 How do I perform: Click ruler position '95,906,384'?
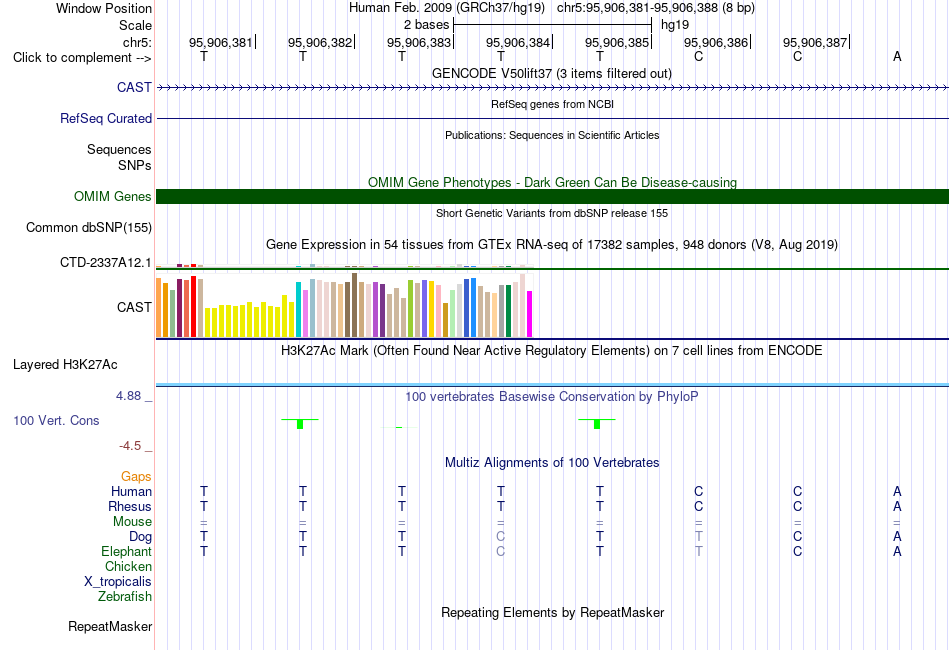[x=517, y=42]
